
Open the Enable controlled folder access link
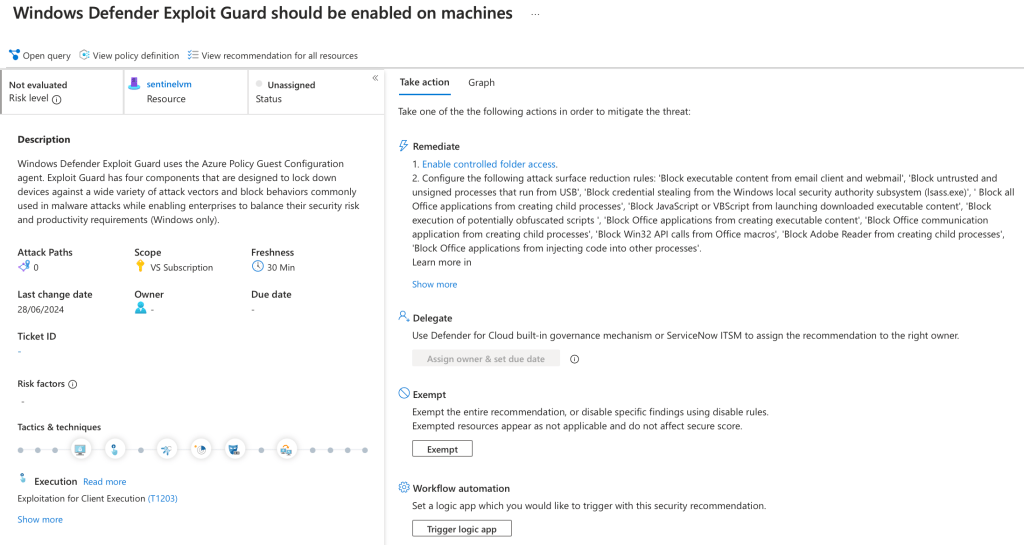pos(489,164)
